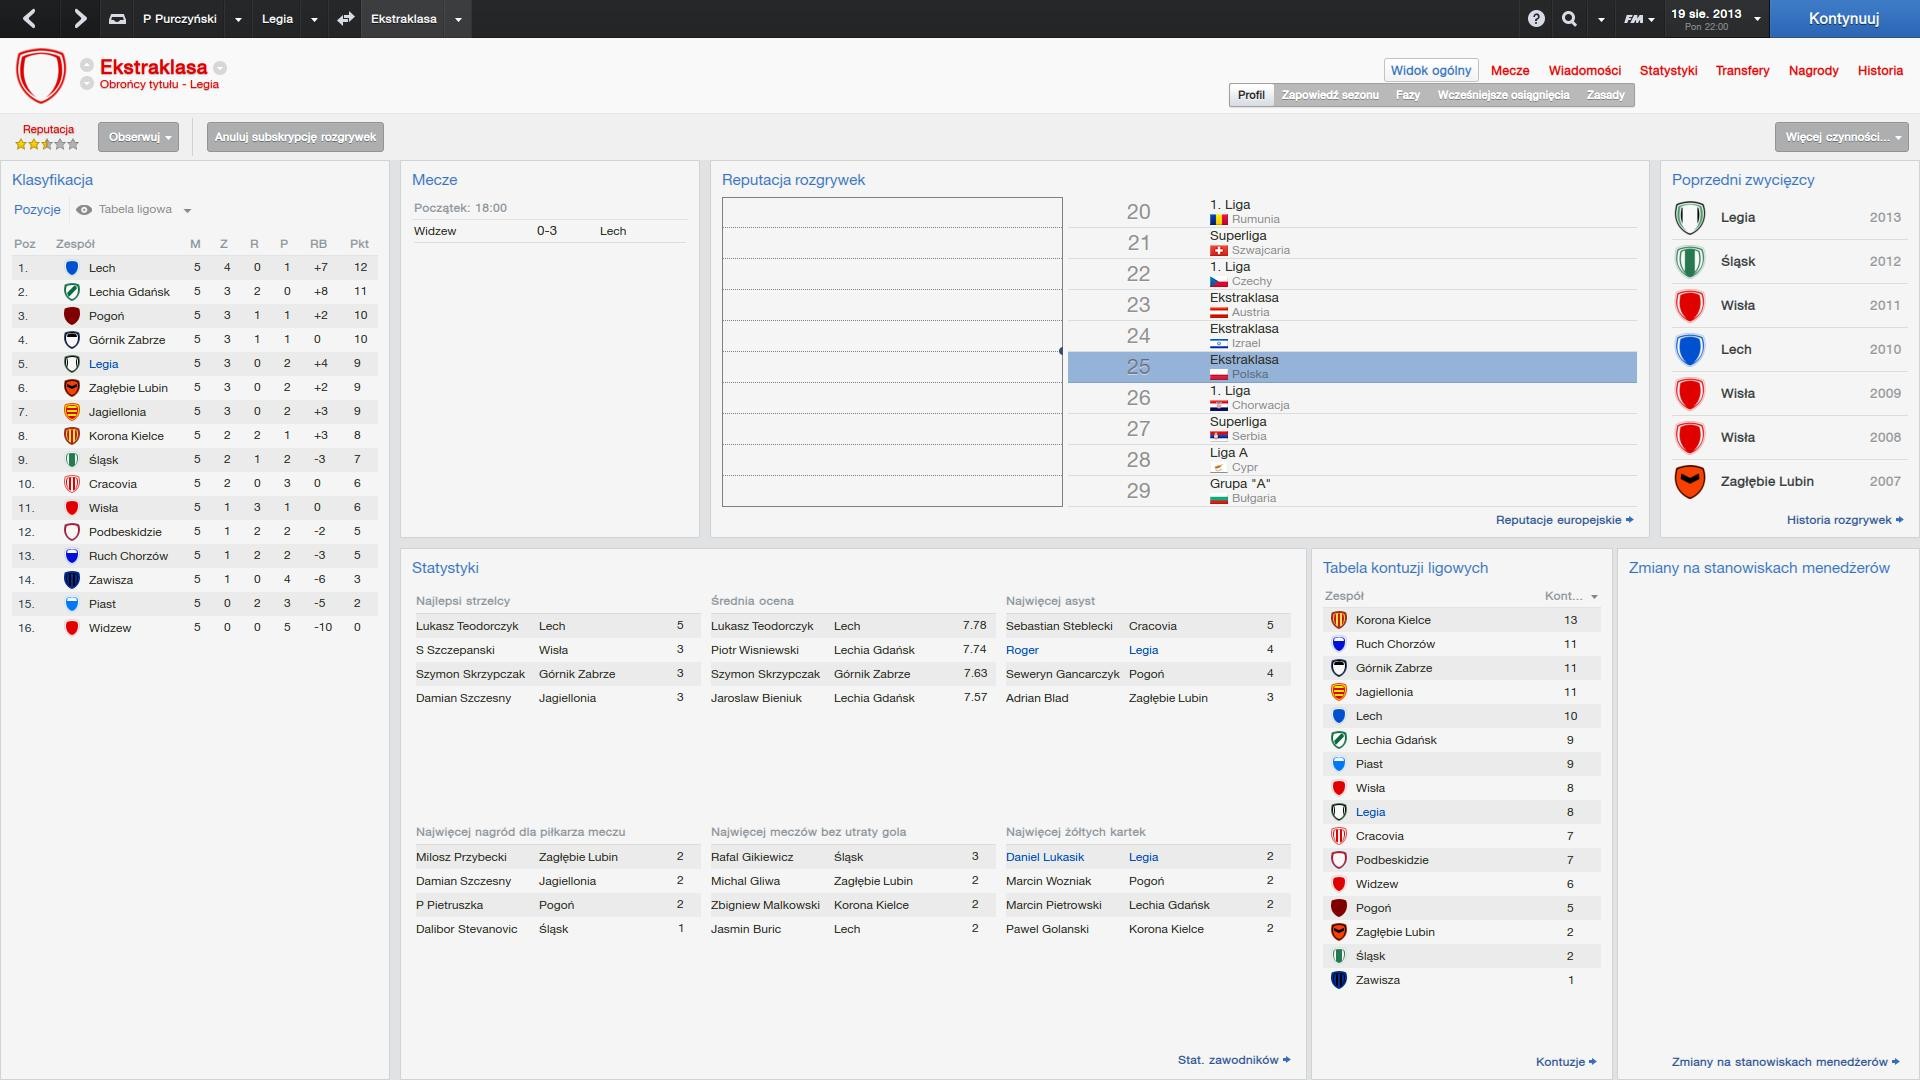The width and height of the screenshot is (1920, 1080).
Task: Expand the Obserwuj dropdown
Action: coord(139,137)
